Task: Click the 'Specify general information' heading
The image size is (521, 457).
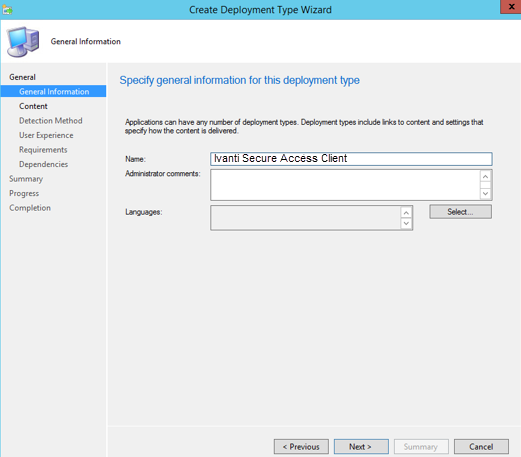Action: [x=239, y=80]
